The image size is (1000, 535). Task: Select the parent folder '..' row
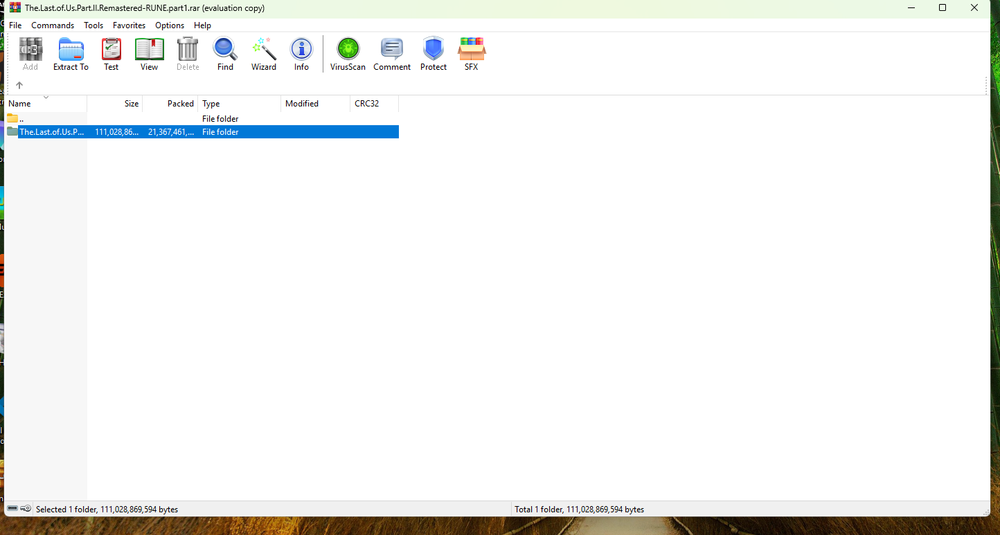coord(202,119)
